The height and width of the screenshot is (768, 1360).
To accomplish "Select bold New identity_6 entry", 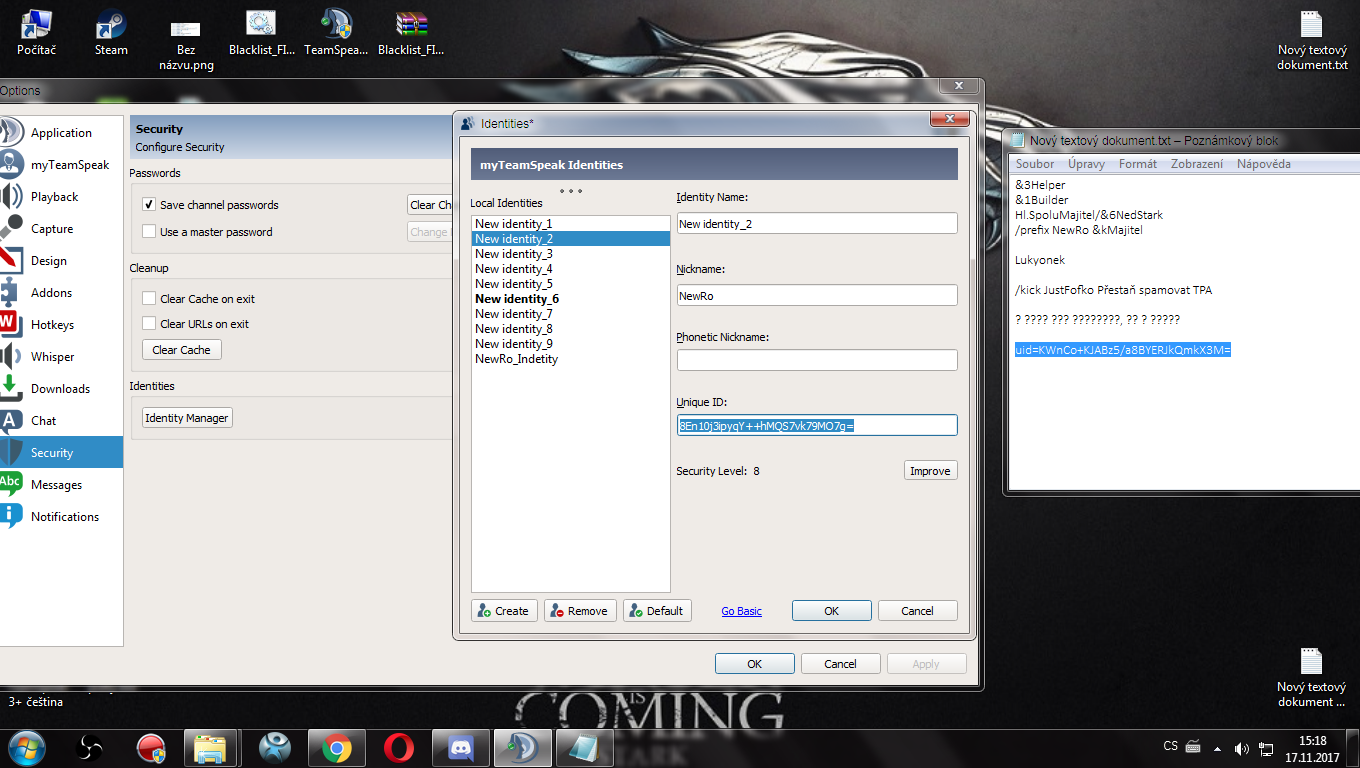I will pos(570,299).
